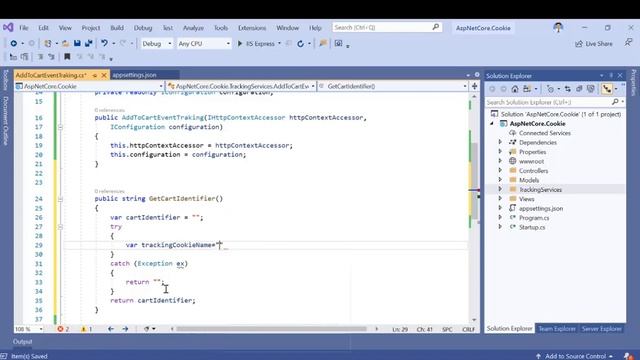Toggle Track Active Item button in Solution Explorer

coord(607,89)
